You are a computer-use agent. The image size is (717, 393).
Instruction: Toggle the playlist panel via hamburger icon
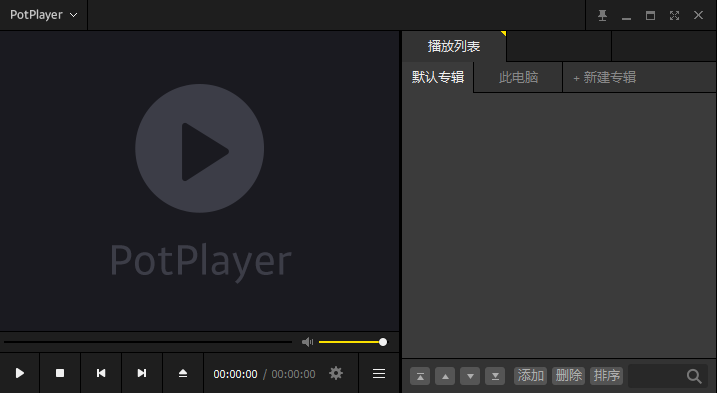[x=379, y=373]
